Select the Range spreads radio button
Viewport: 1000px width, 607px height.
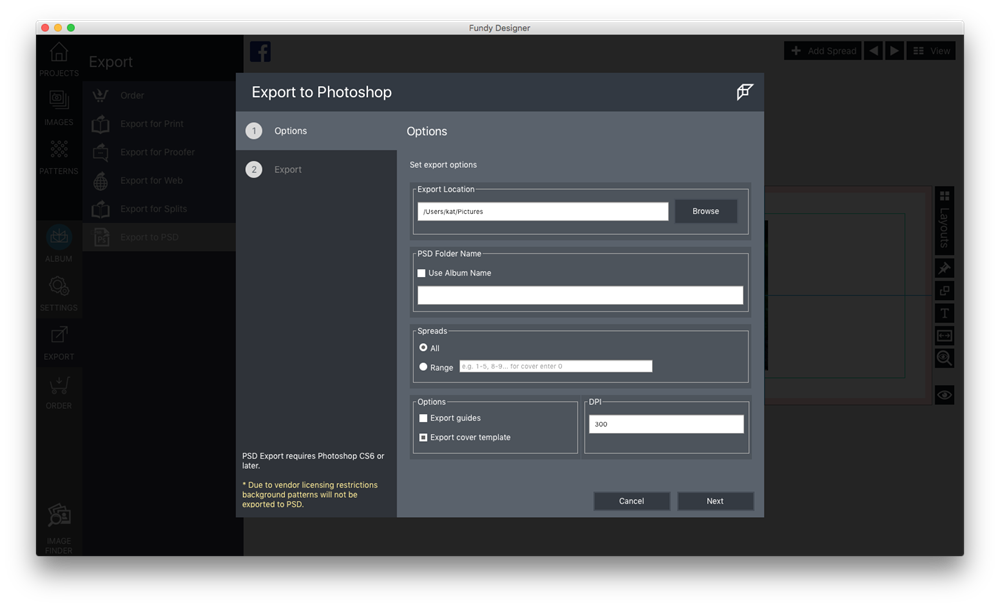point(423,367)
